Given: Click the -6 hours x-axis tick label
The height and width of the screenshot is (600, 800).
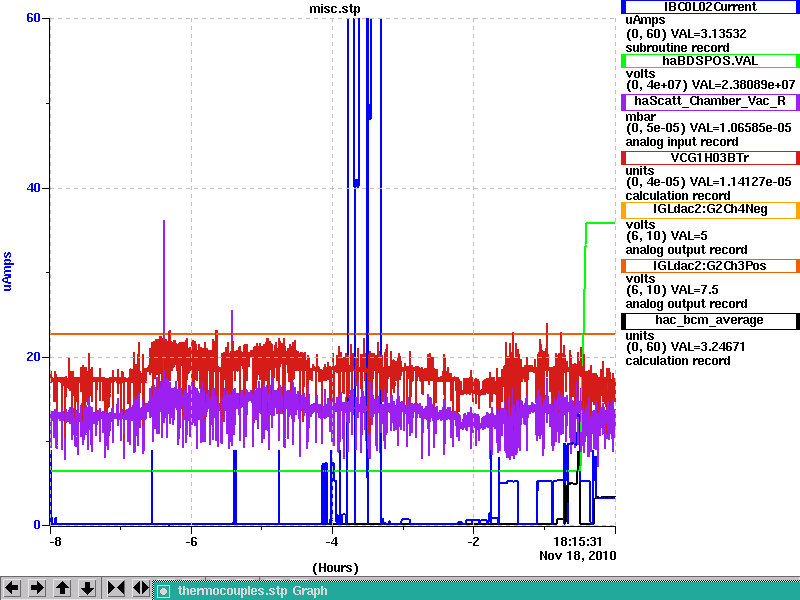Looking at the screenshot, I should (191, 542).
